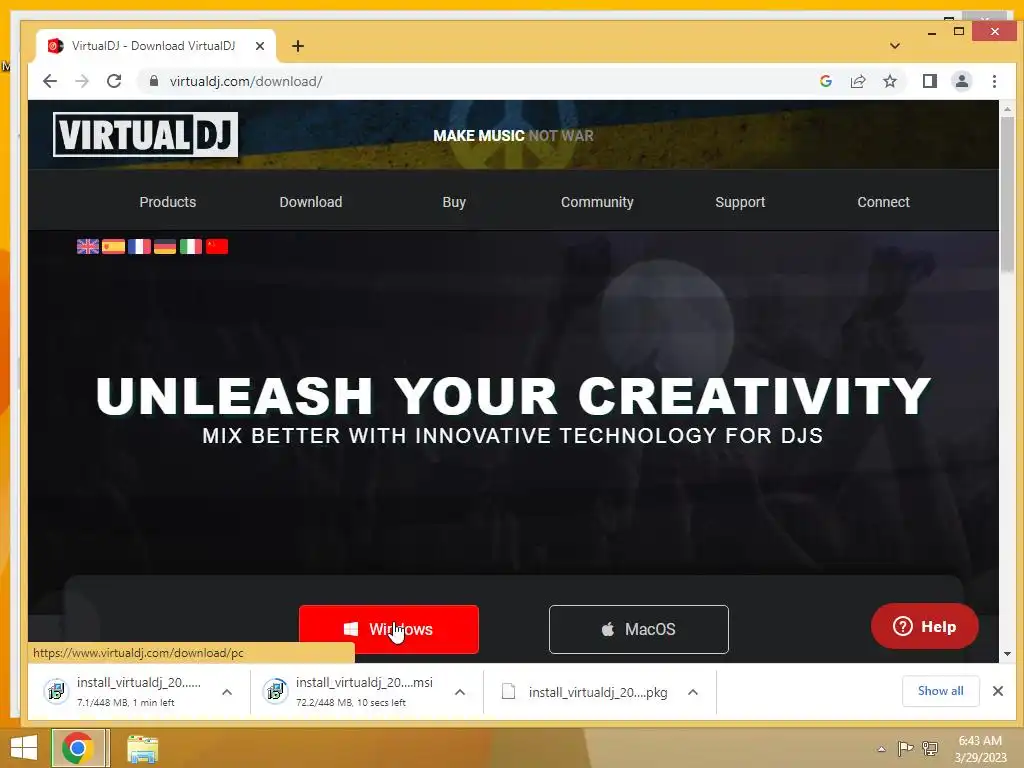Click the Google icon in address bar

pyautogui.click(x=825, y=81)
